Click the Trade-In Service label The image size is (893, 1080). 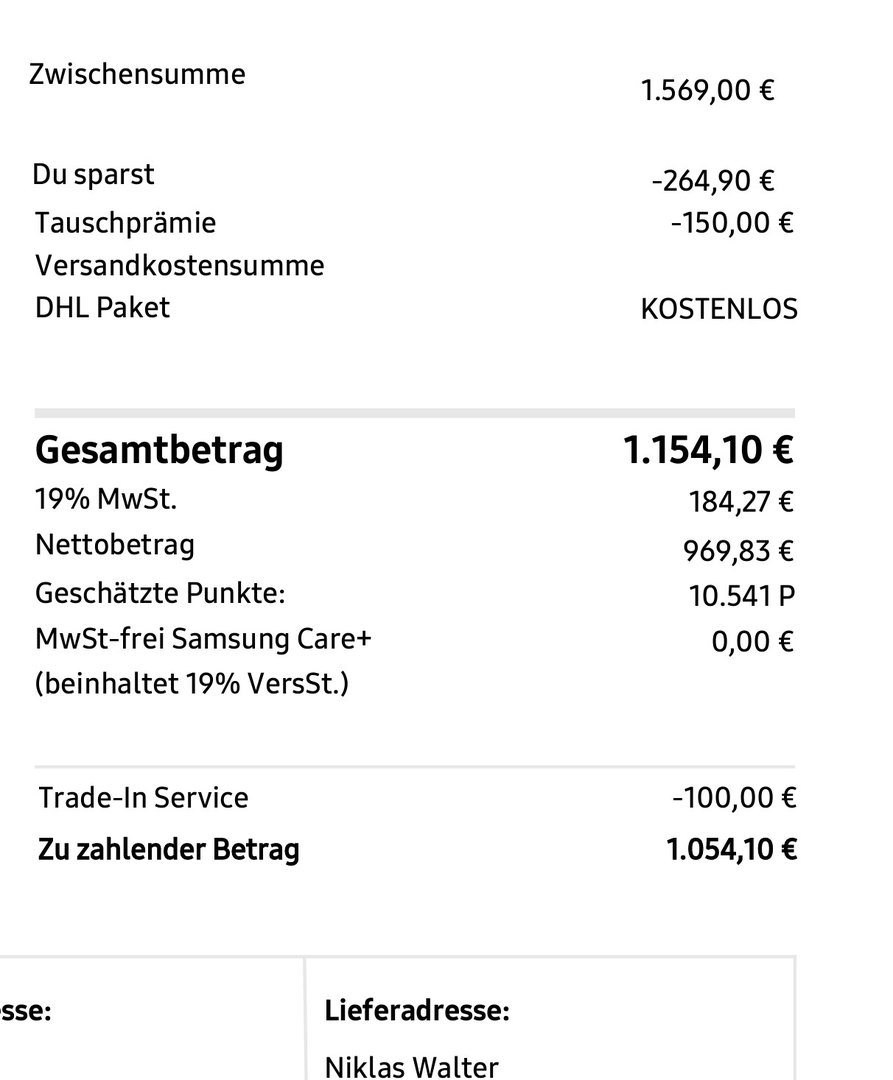point(143,798)
